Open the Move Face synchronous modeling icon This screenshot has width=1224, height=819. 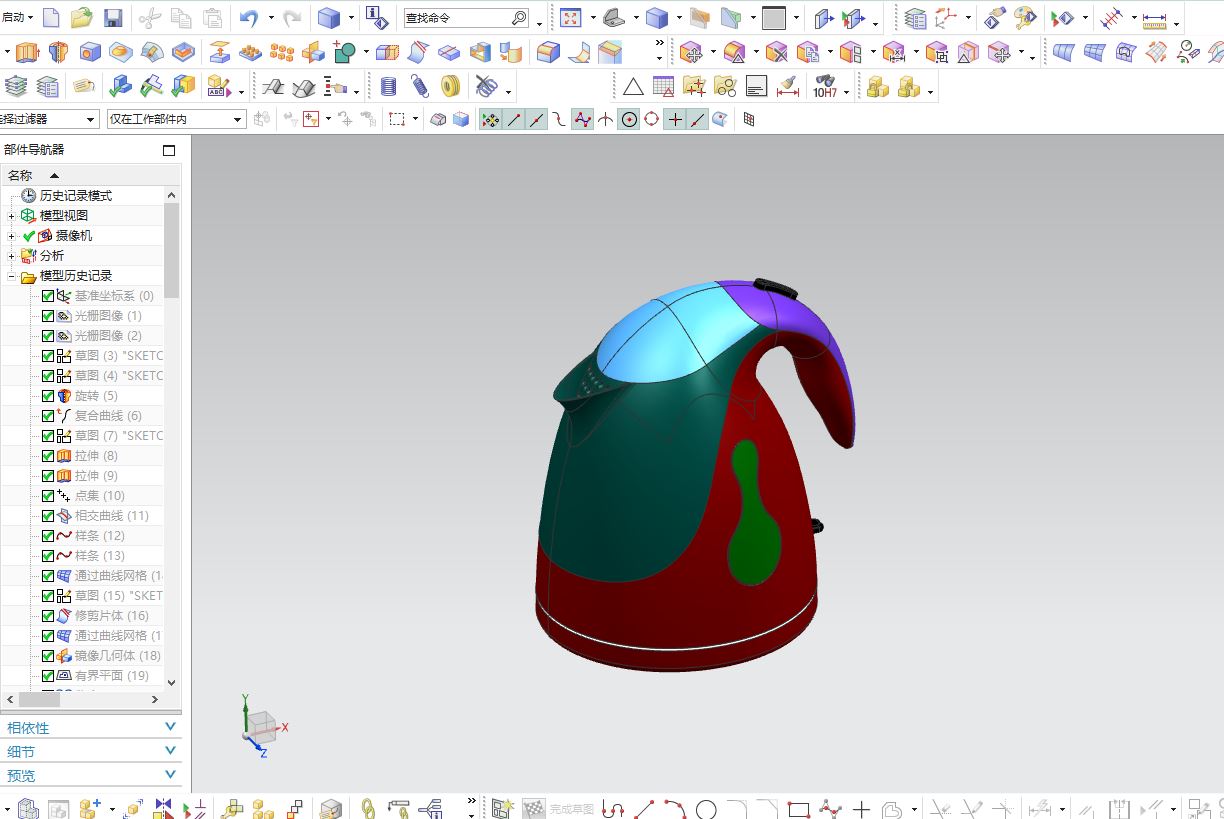691,52
